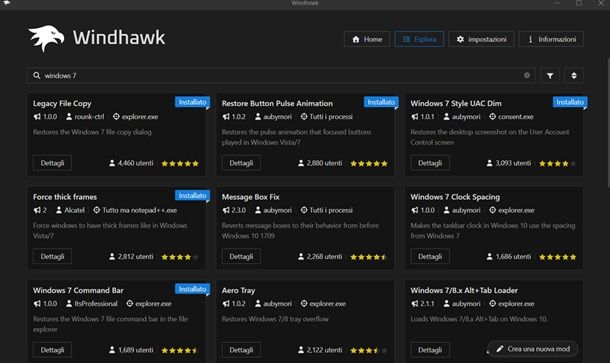This screenshot has width=610, height=363.
Task: Click star rating of Windows 7 Command Bar
Action: 180,350
